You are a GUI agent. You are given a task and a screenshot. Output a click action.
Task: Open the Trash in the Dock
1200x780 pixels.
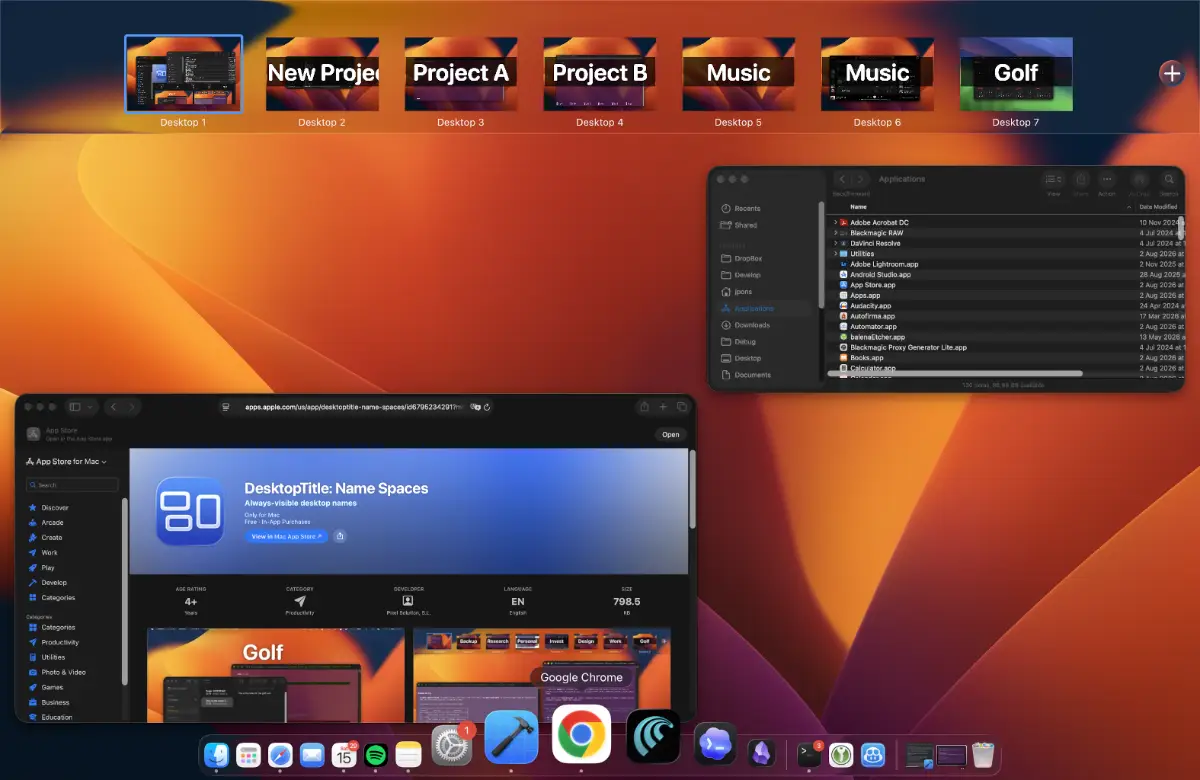(x=983, y=755)
